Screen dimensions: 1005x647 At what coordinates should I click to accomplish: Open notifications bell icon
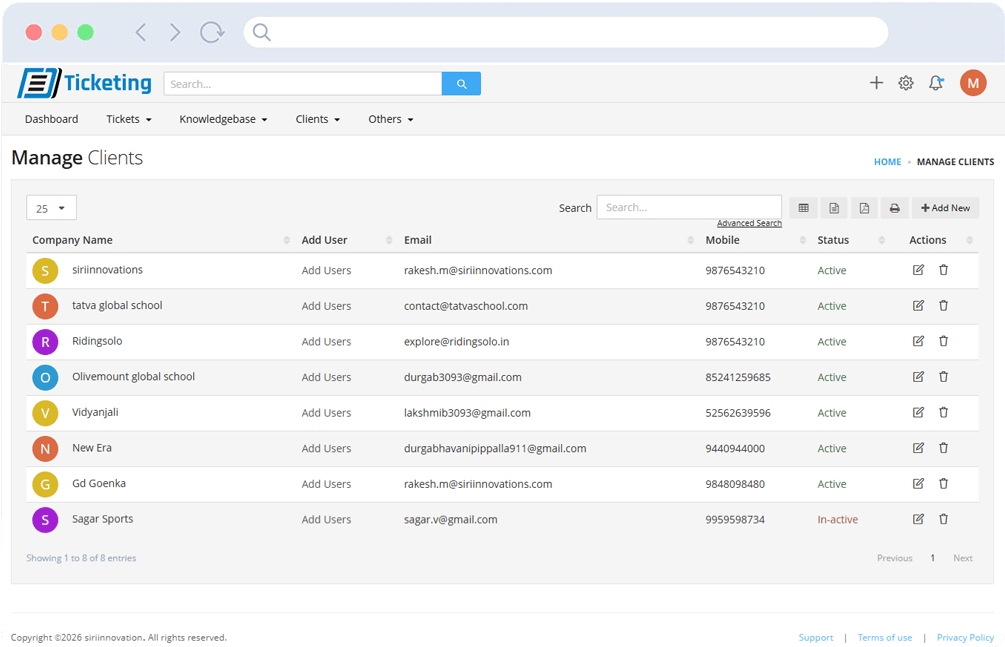(x=936, y=83)
